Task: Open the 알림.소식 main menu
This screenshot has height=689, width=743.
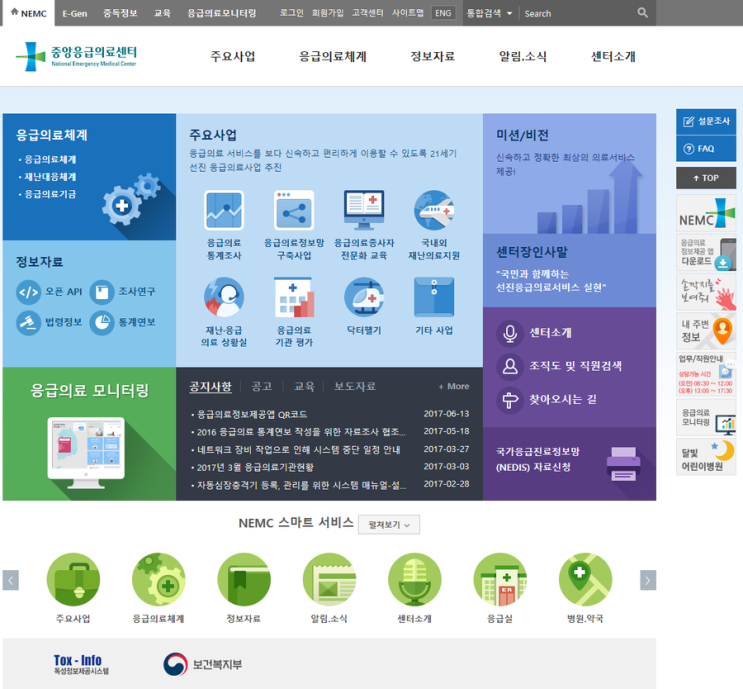Action: pos(523,56)
